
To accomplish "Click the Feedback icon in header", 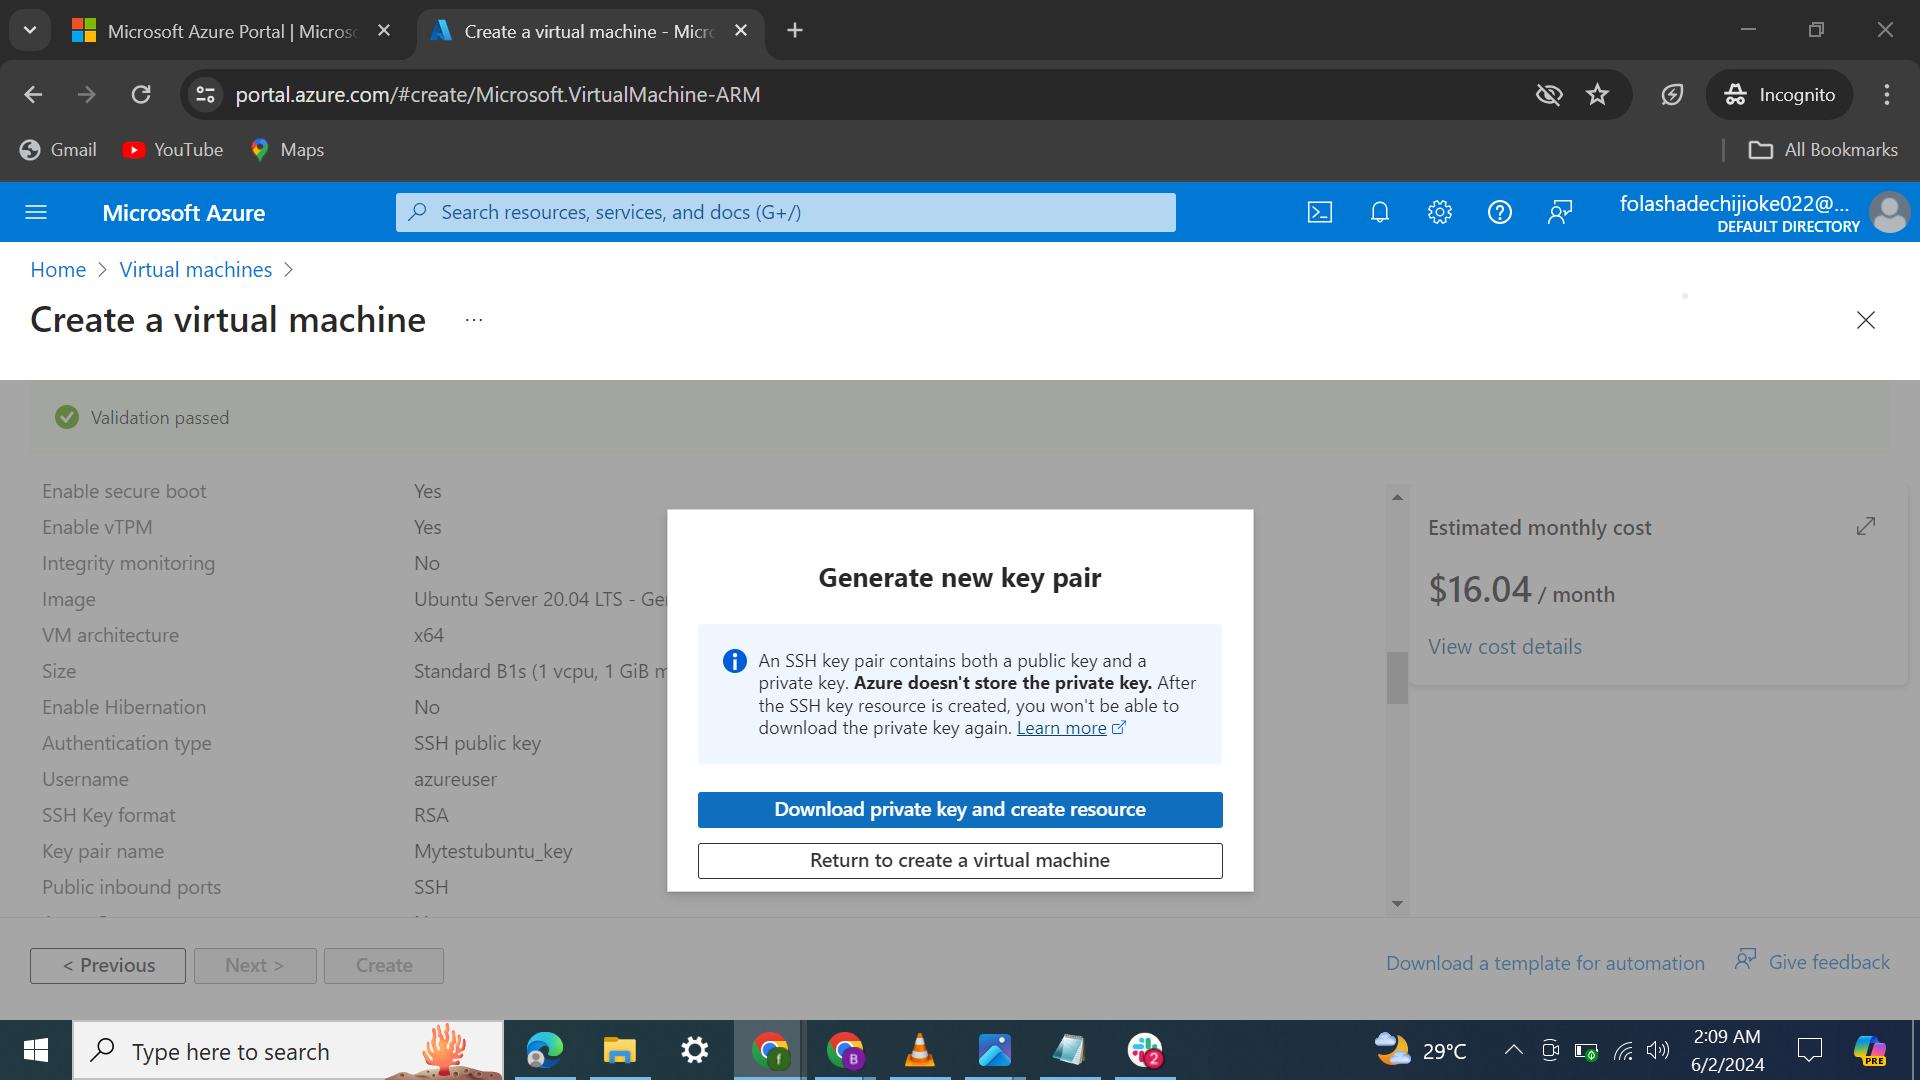I will (1559, 212).
